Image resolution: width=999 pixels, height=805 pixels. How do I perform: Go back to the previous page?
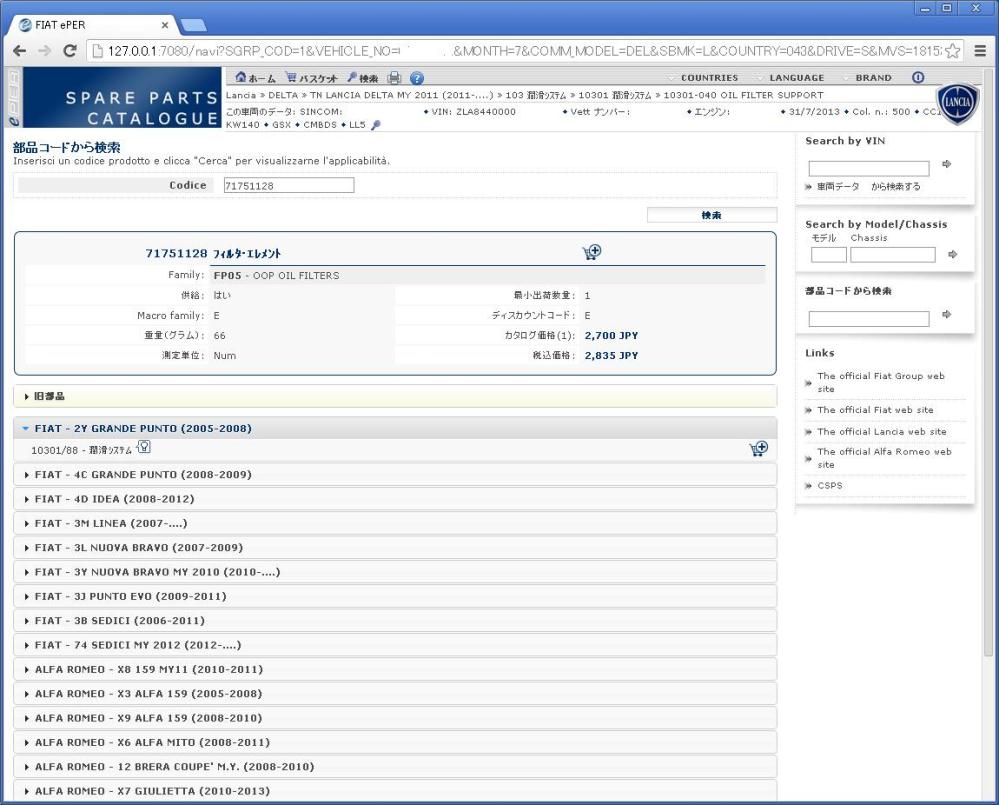point(20,51)
